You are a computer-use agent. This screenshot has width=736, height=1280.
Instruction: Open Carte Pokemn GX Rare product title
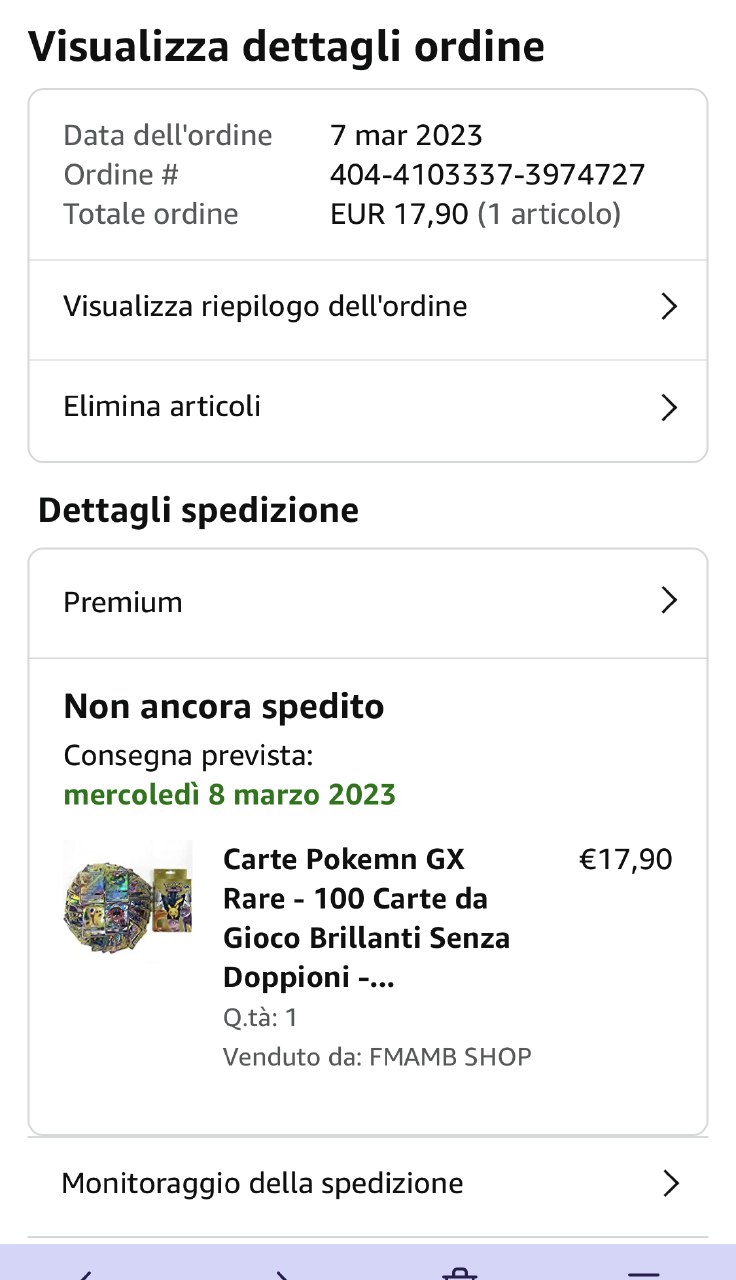click(366, 918)
